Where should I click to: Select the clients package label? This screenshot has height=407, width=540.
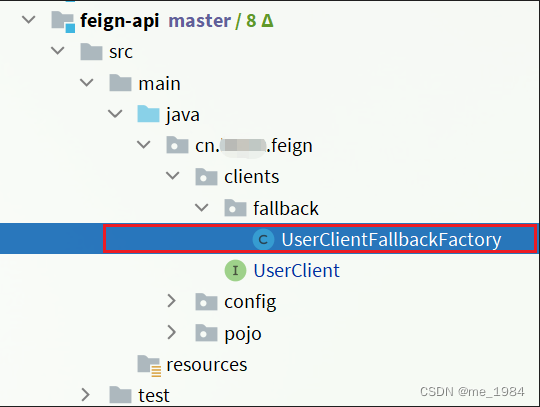point(252,177)
